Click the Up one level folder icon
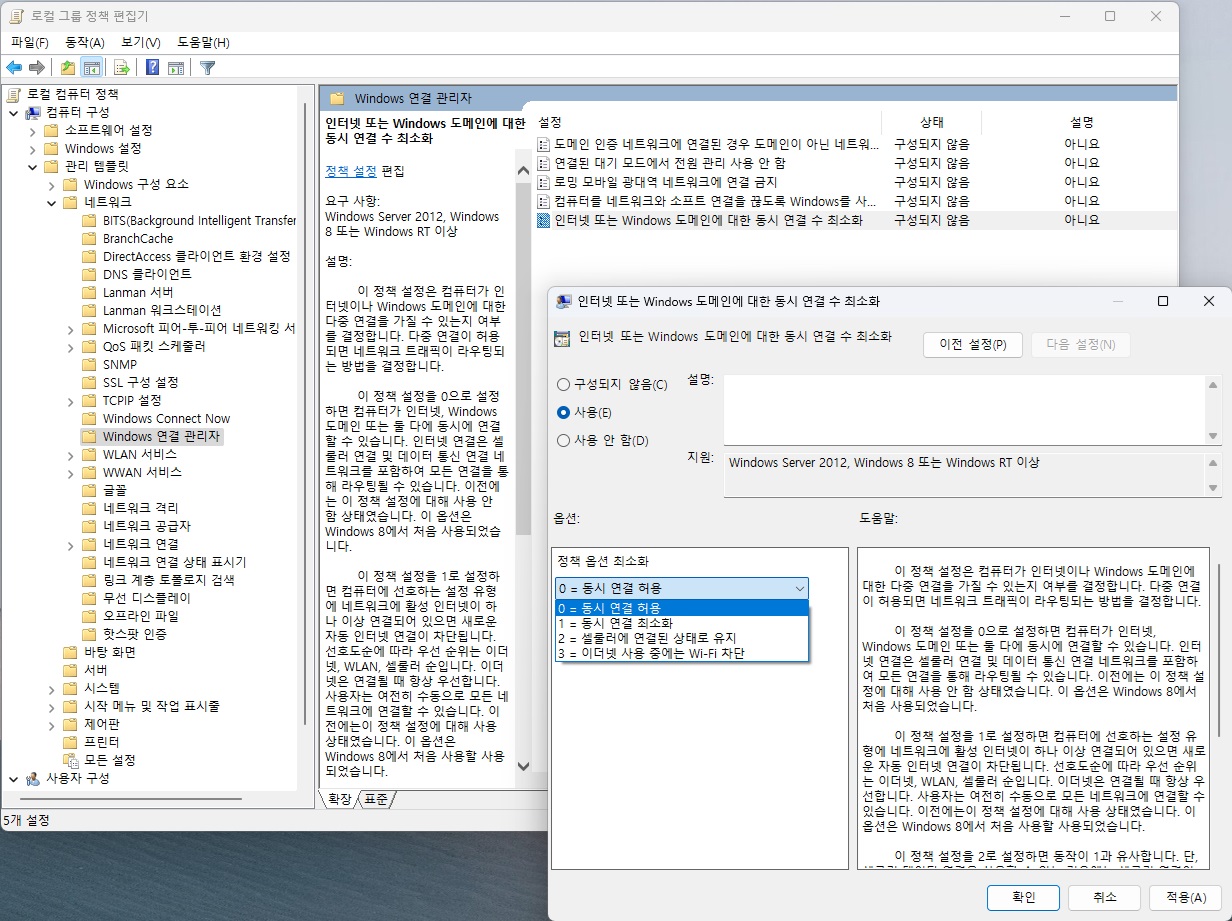 pyautogui.click(x=67, y=68)
